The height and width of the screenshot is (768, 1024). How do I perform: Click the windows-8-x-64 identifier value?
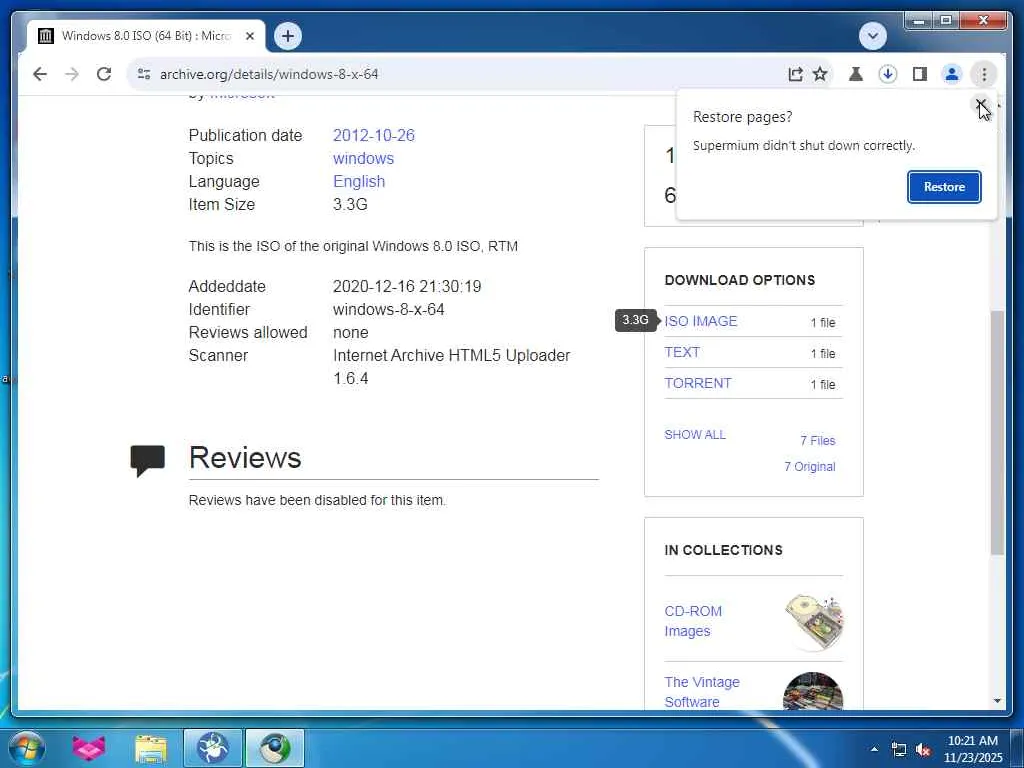[389, 310]
